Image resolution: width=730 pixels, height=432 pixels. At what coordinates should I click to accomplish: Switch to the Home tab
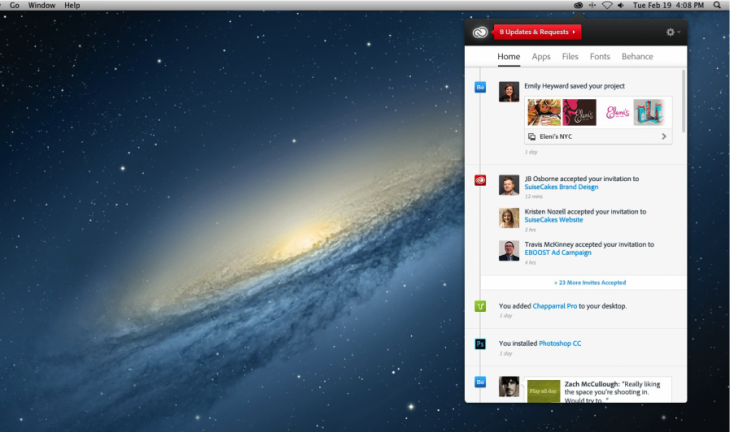click(x=508, y=56)
